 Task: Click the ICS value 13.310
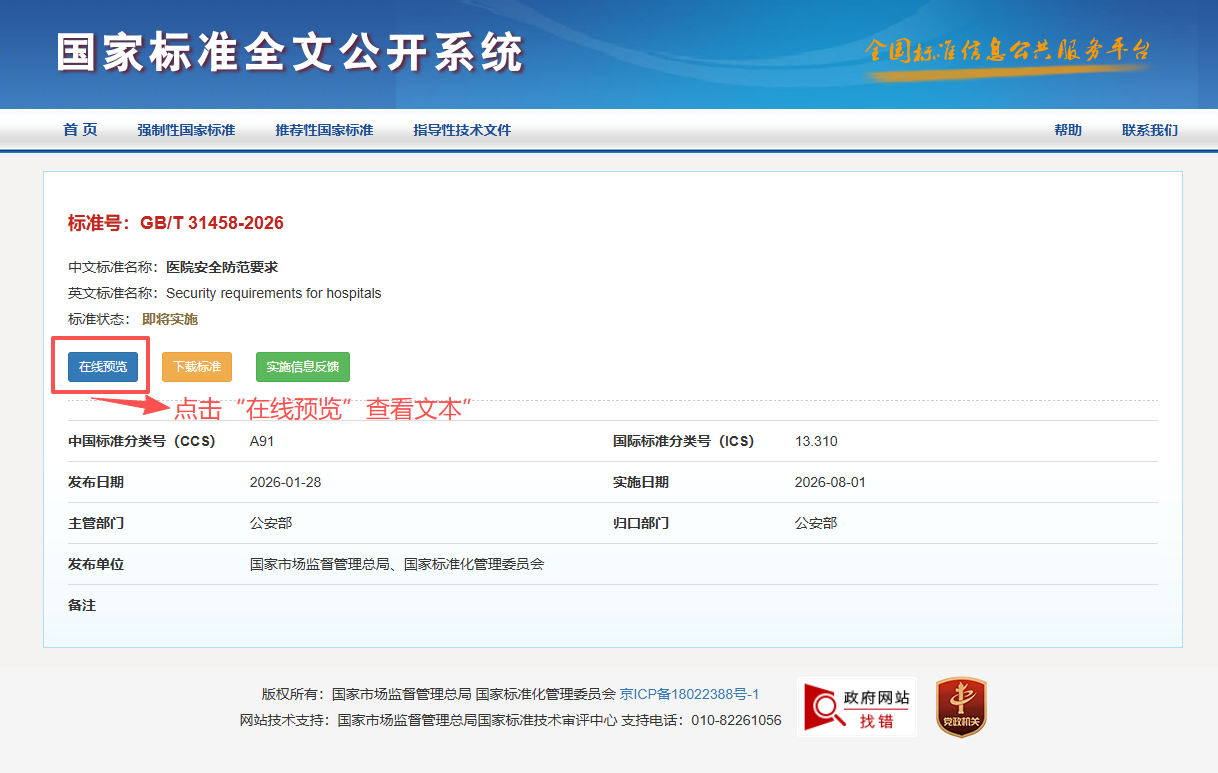pos(816,441)
